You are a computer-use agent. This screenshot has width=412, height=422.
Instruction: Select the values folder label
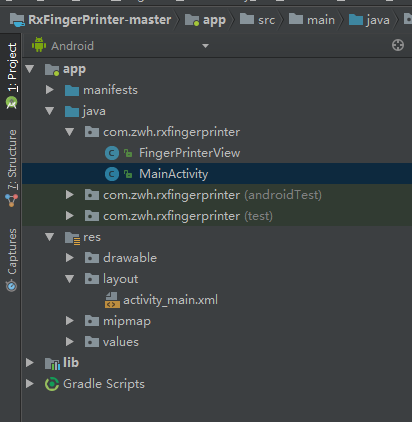click(121, 342)
